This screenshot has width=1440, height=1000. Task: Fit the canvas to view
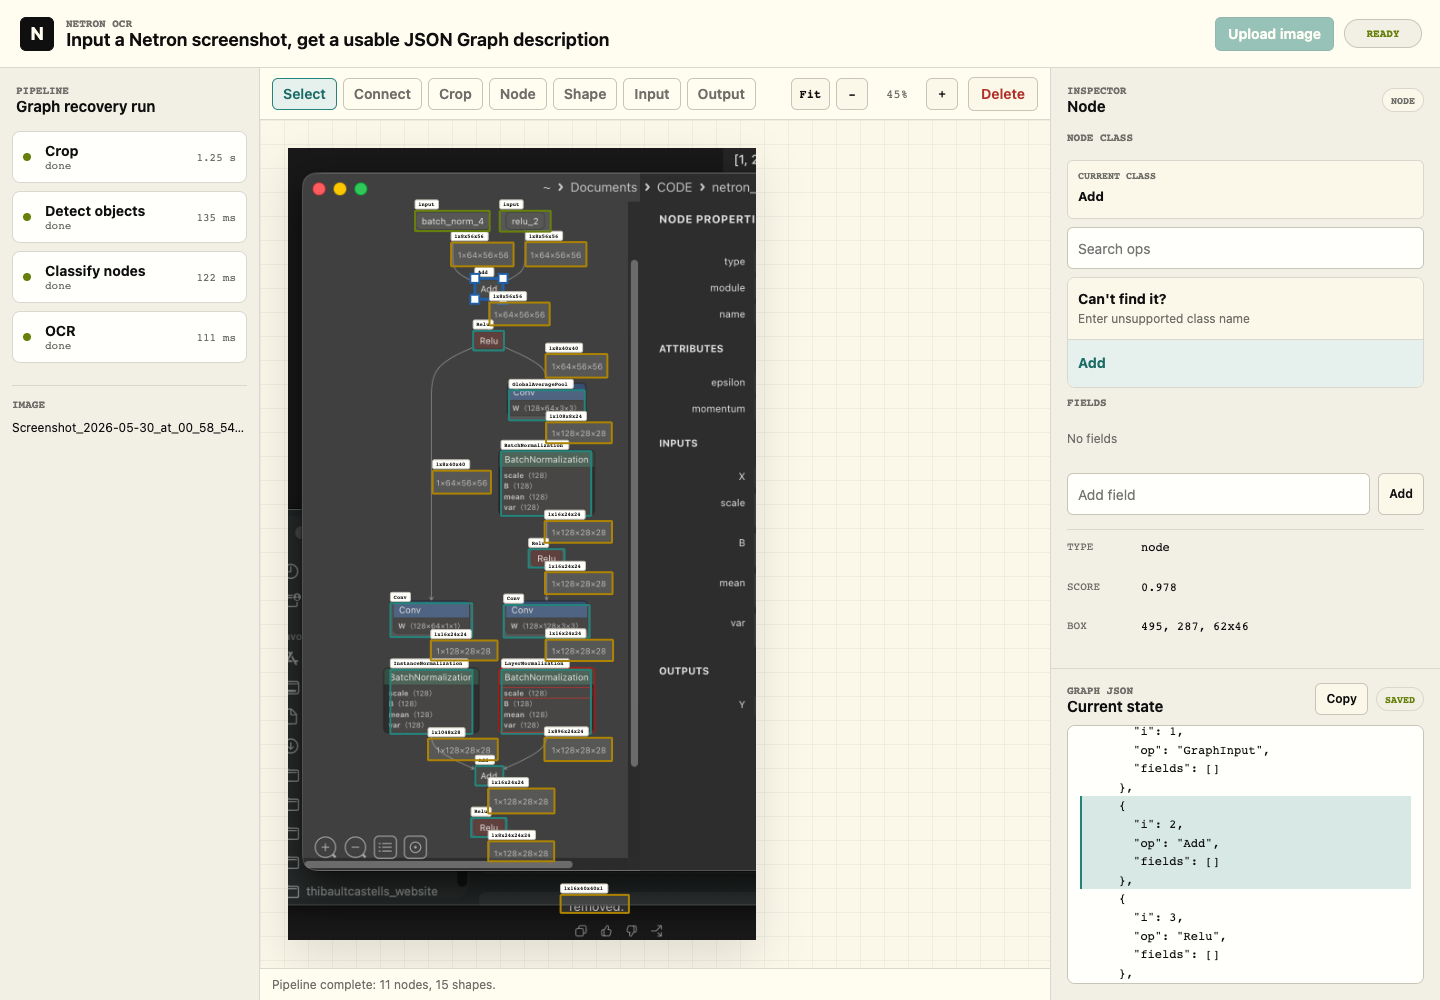click(810, 94)
